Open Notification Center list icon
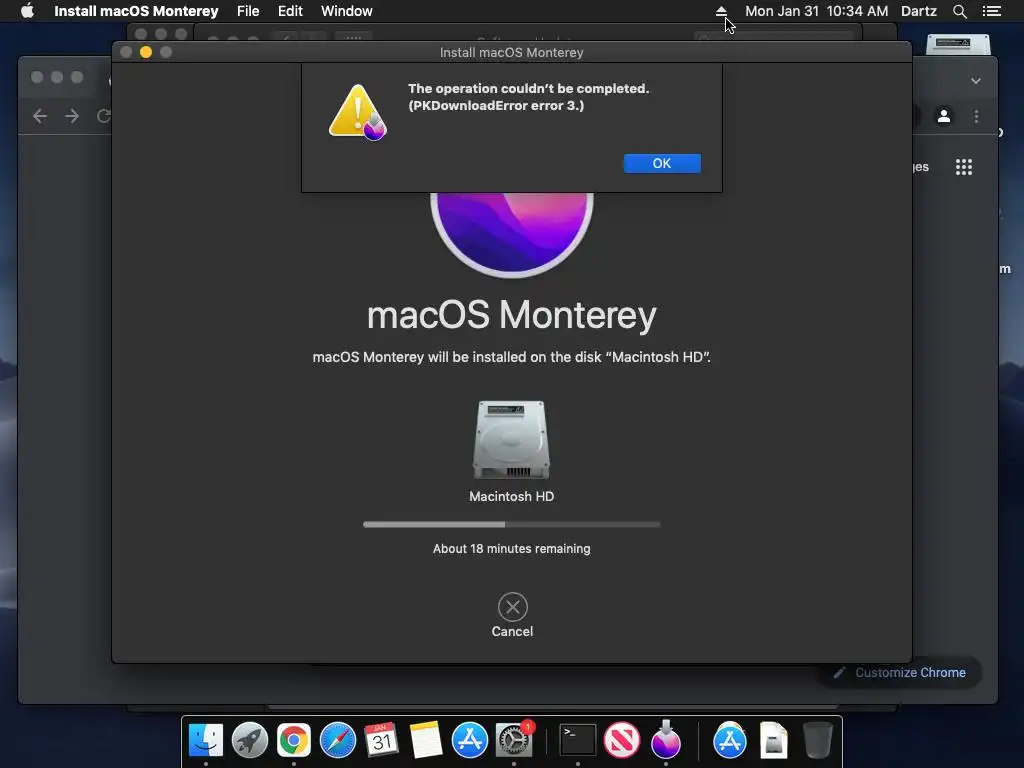The width and height of the screenshot is (1024, 768). coord(992,11)
